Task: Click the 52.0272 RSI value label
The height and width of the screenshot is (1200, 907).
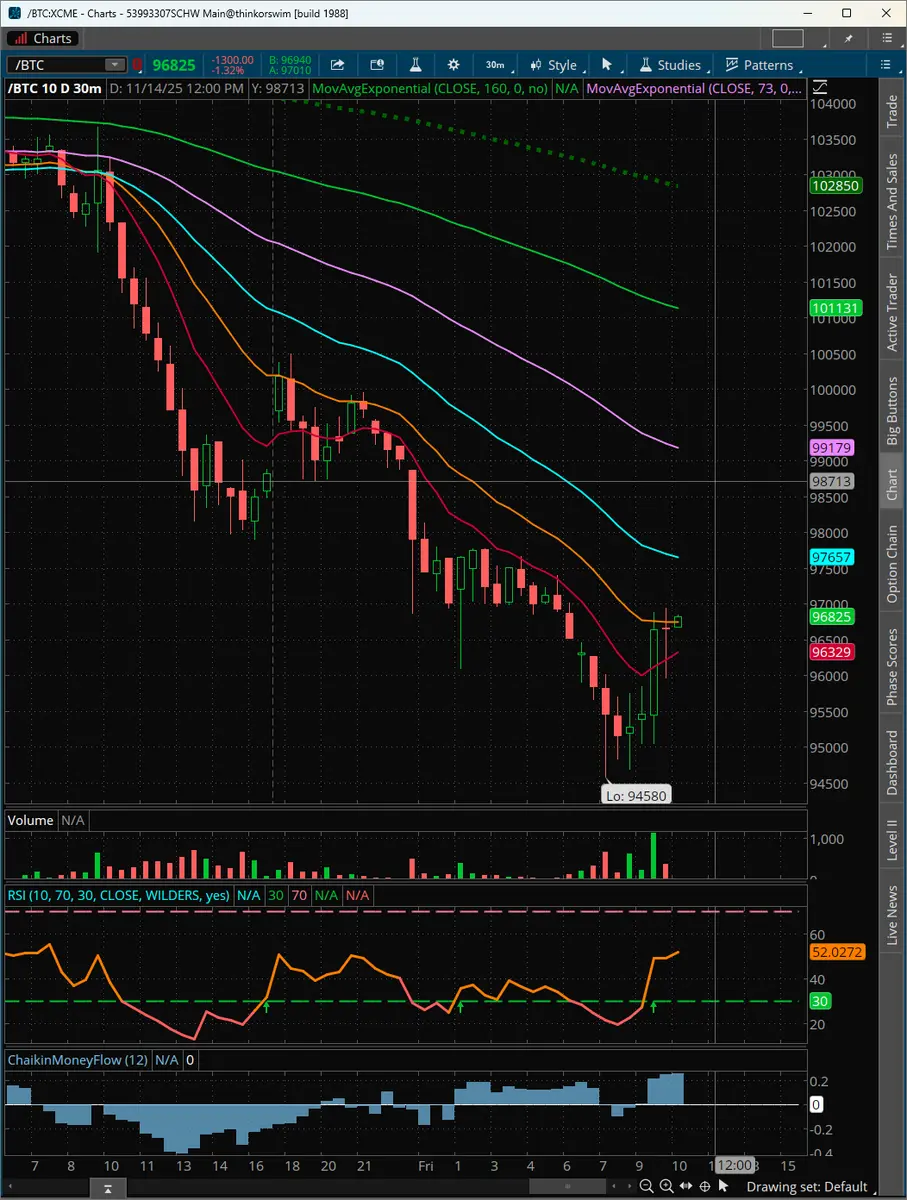Action: [x=838, y=953]
